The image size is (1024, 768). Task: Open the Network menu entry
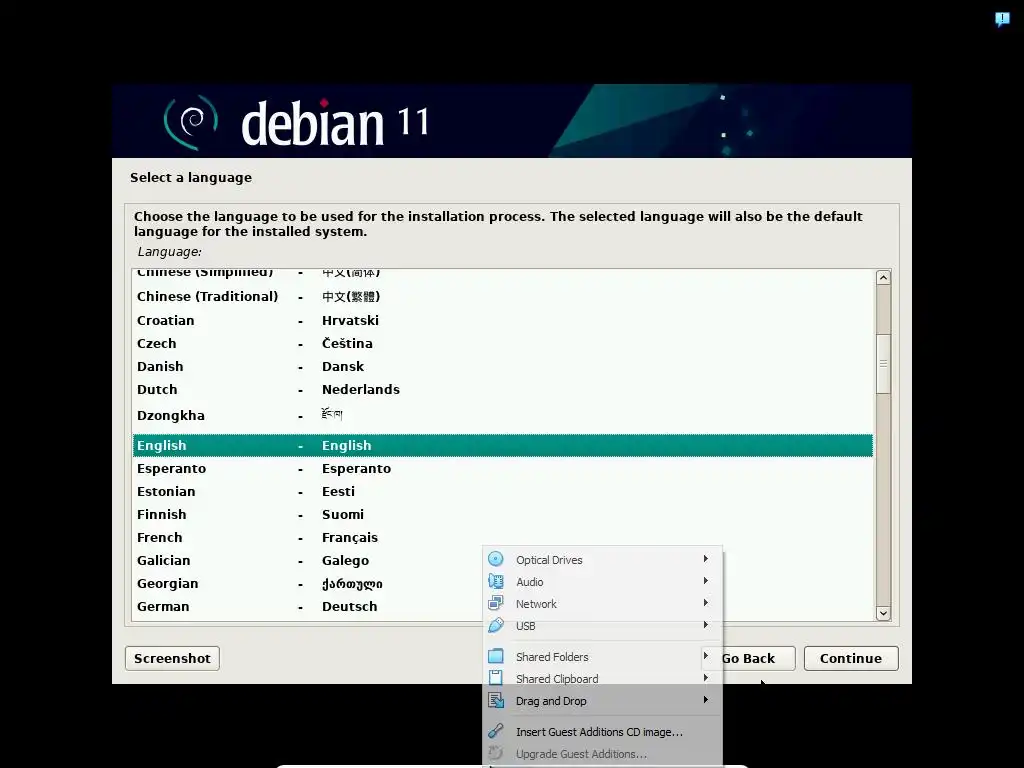[x=602, y=604]
